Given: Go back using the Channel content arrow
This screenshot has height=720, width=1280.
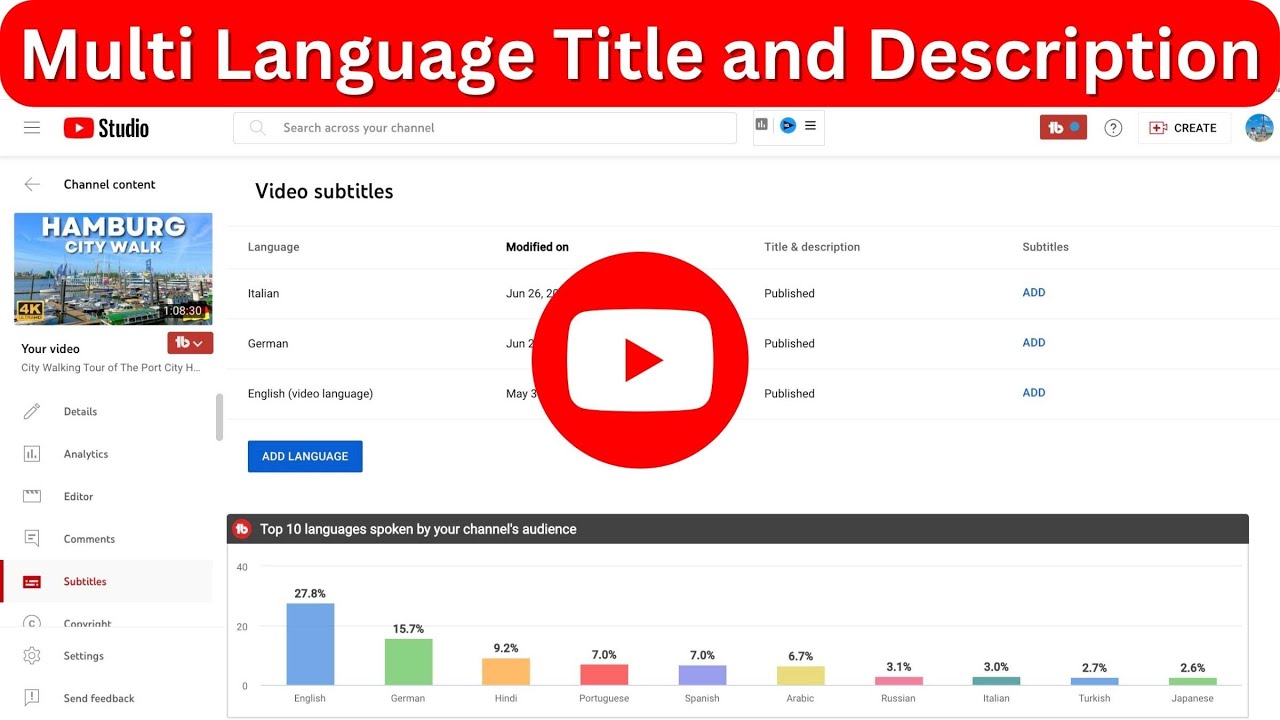Looking at the screenshot, I should tap(32, 184).
